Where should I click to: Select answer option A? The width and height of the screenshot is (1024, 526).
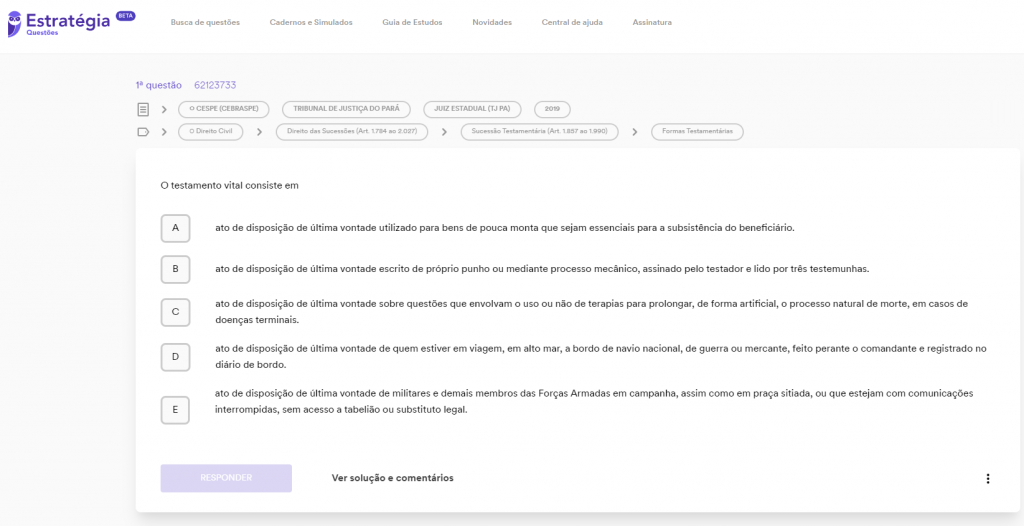click(175, 228)
